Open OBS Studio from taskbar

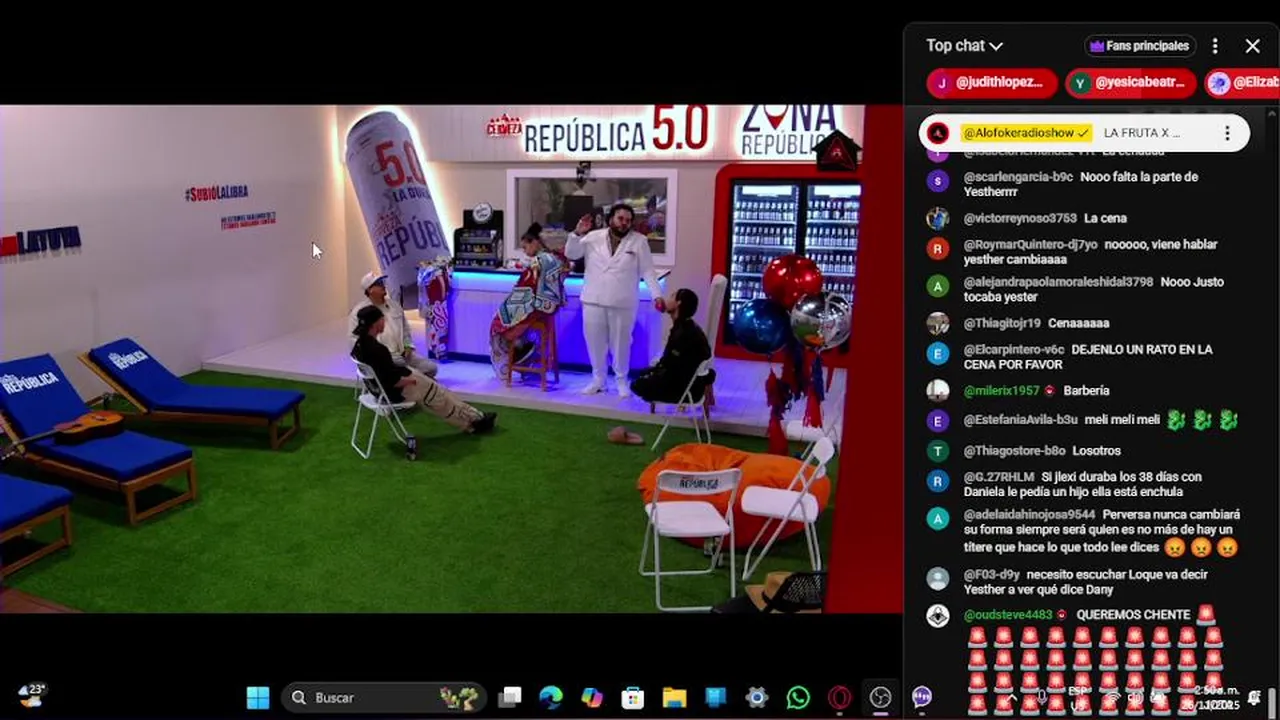click(880, 697)
